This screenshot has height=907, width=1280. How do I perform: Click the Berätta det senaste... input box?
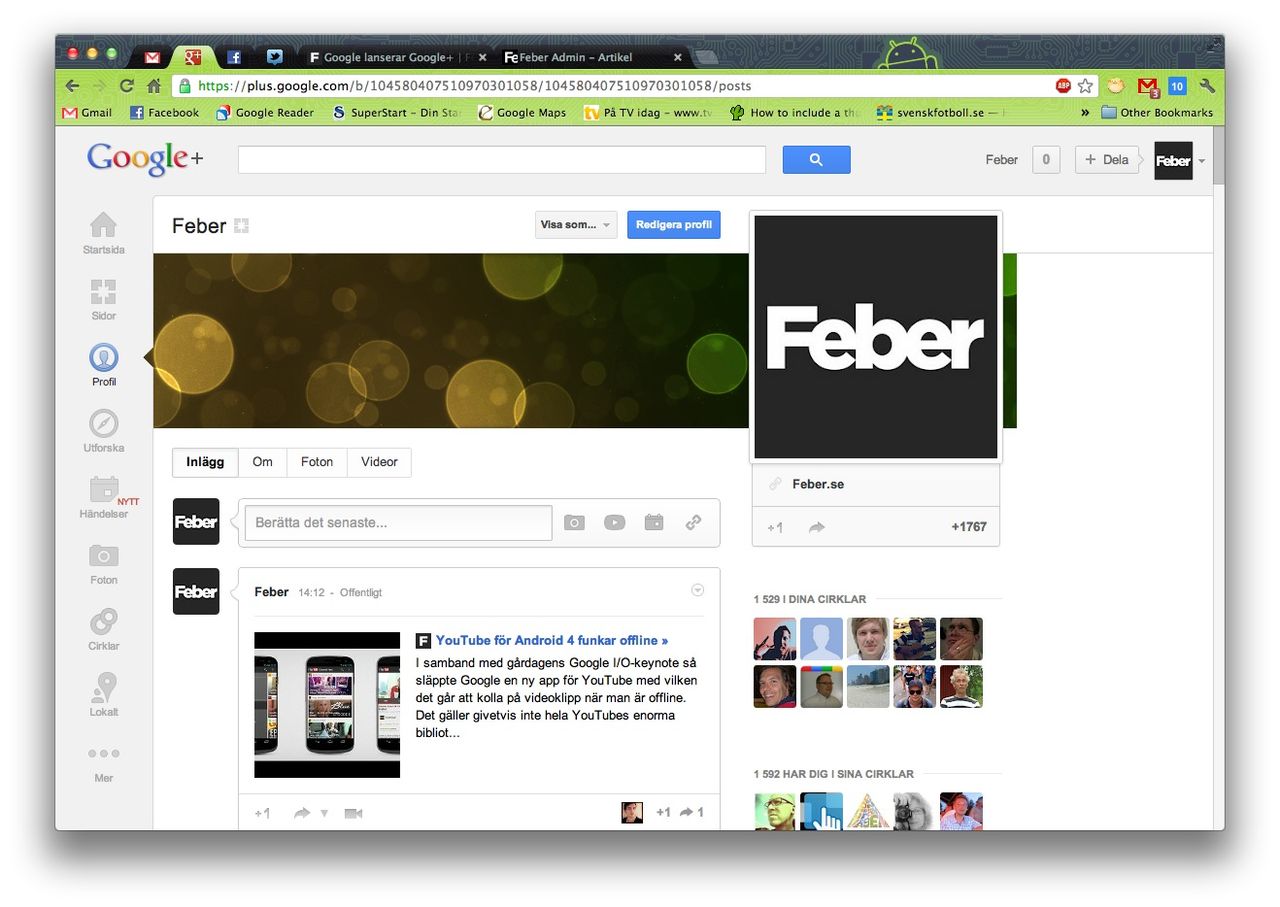tap(398, 523)
